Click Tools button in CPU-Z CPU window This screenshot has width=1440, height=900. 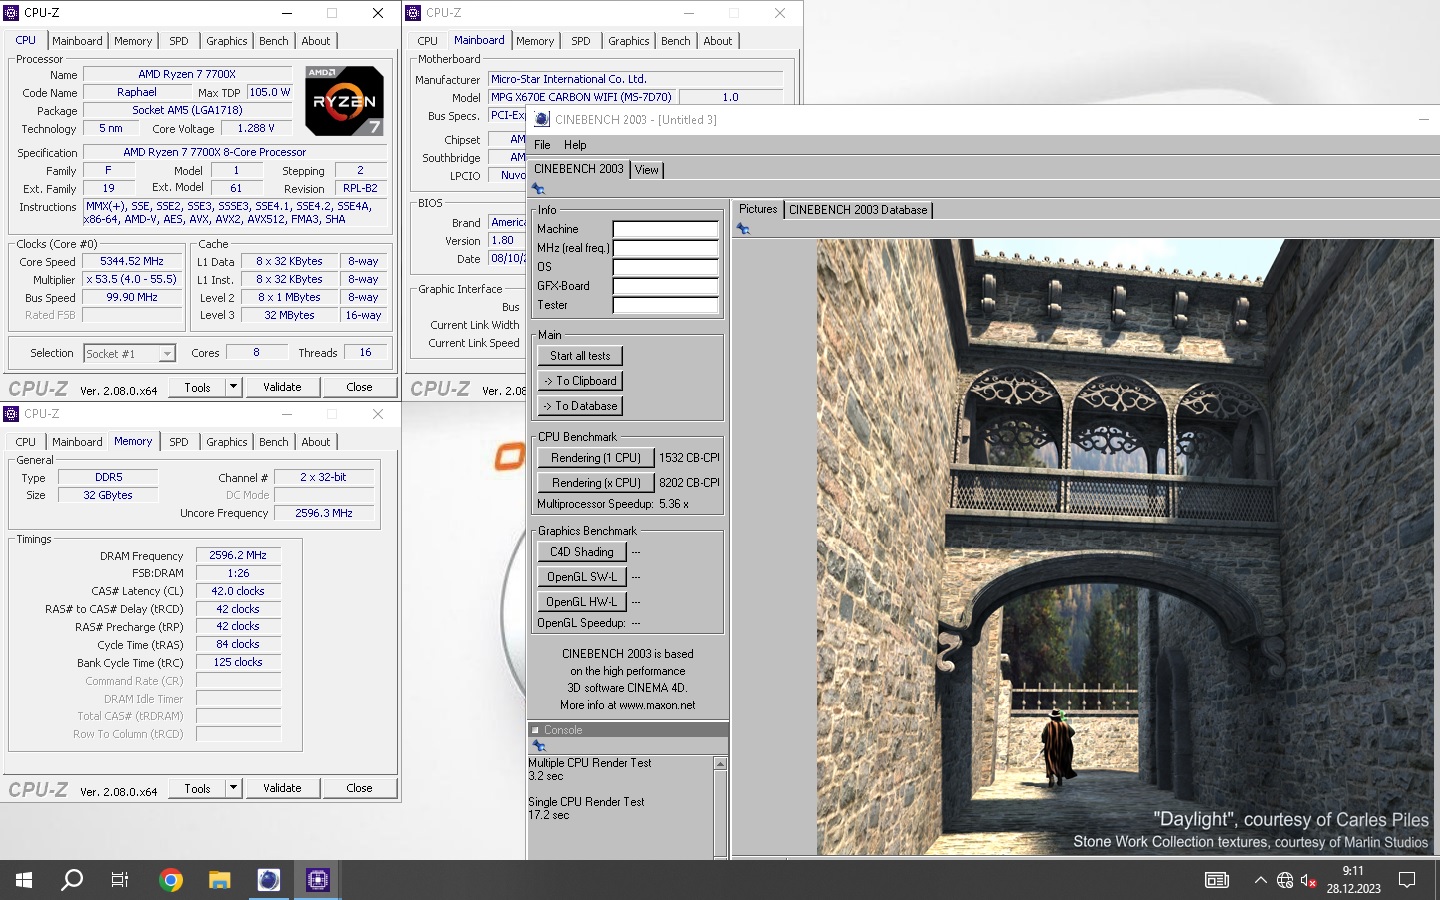click(x=197, y=387)
